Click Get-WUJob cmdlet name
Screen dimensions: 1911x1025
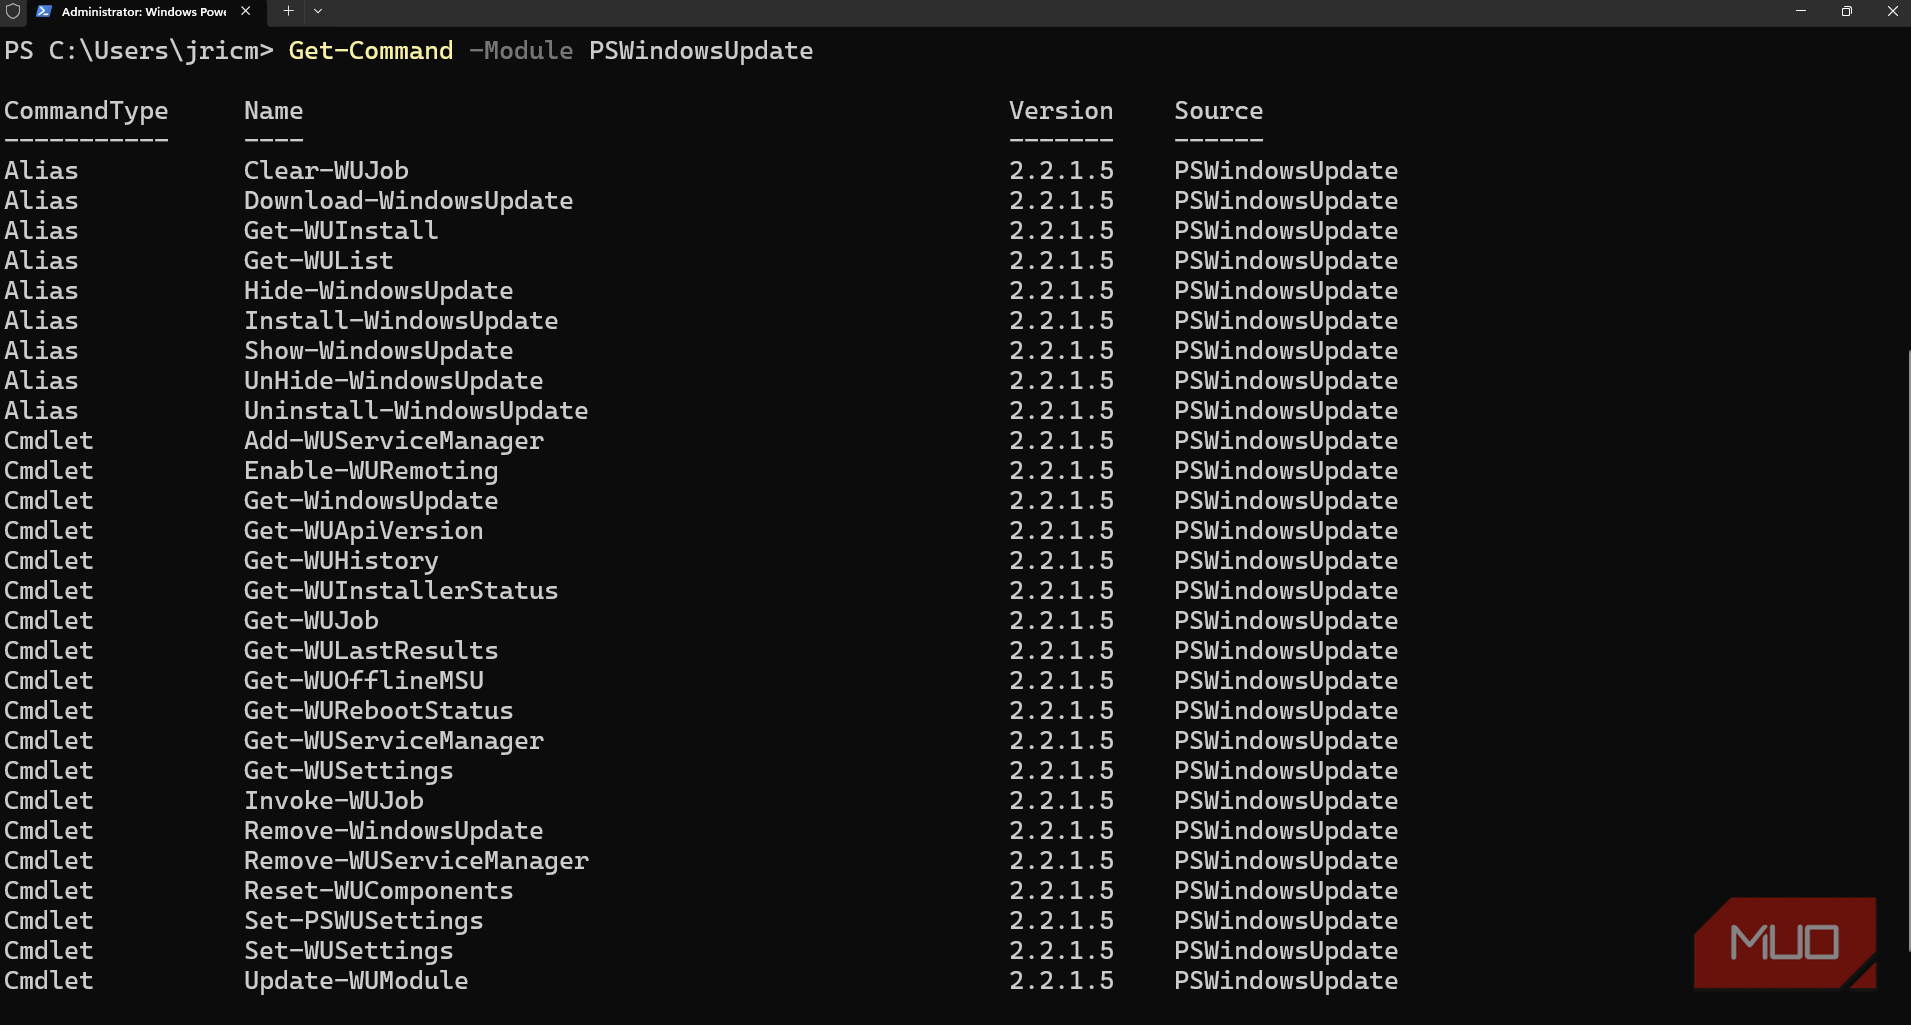coord(311,621)
